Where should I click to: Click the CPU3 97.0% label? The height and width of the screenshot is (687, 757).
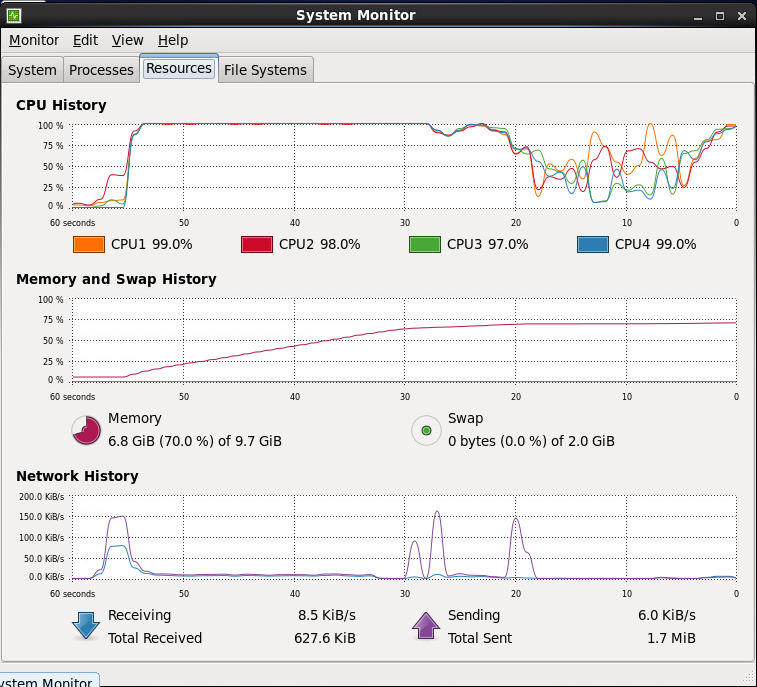488,244
